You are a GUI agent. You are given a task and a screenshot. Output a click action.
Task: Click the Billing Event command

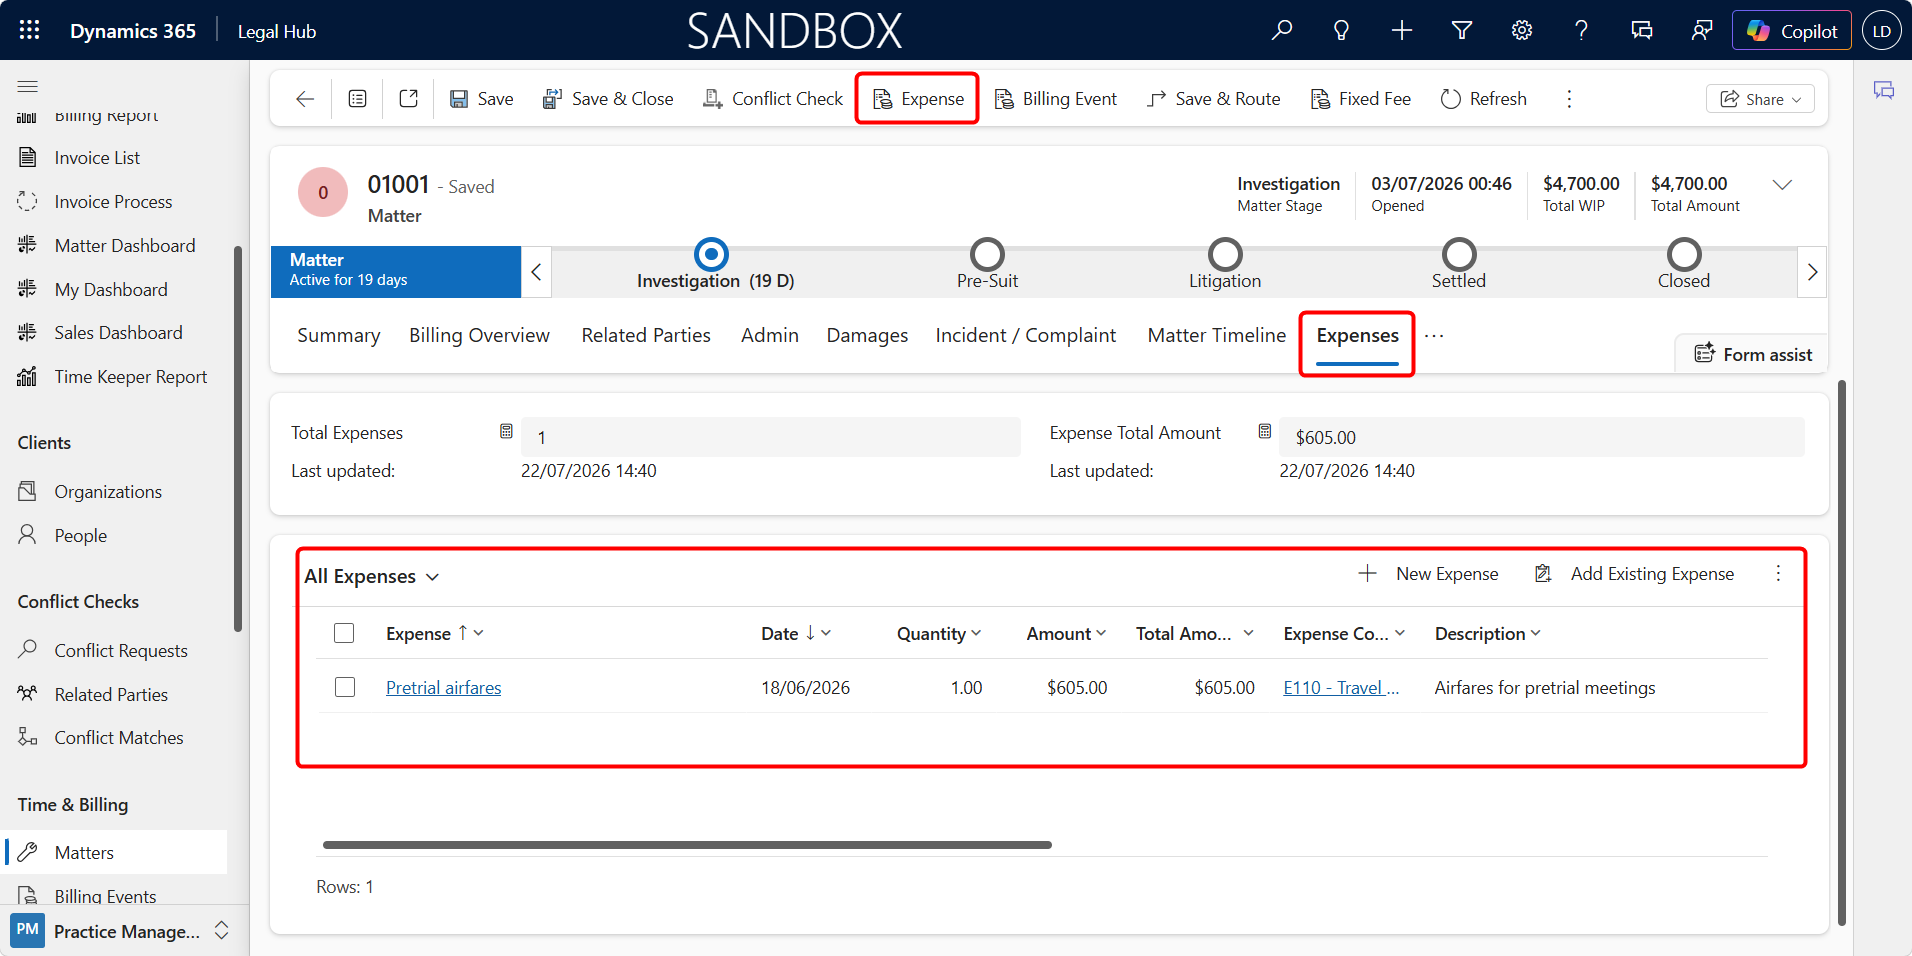(x=1055, y=99)
